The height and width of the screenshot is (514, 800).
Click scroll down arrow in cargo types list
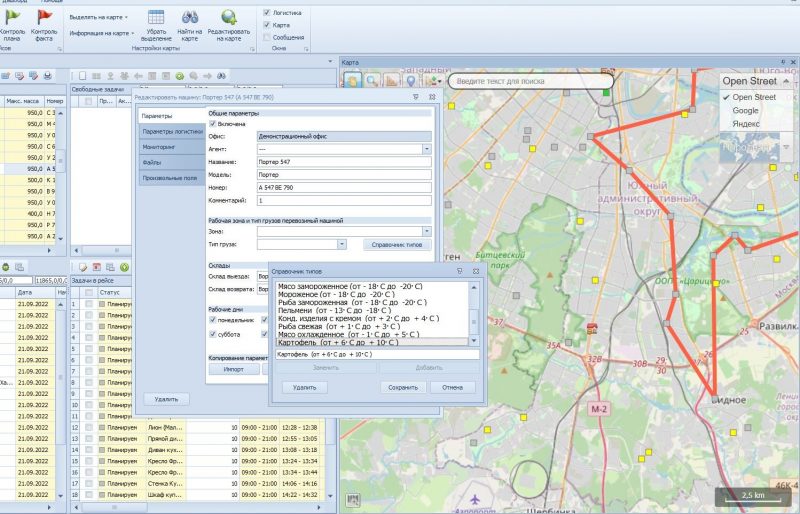coord(473,340)
